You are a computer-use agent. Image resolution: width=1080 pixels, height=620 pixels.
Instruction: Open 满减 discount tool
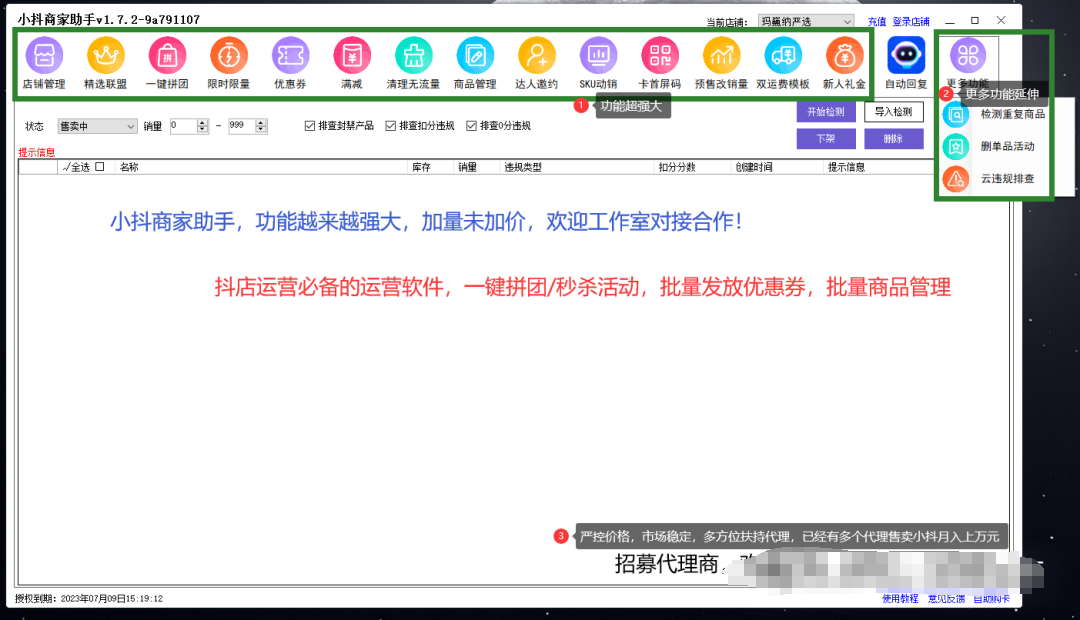click(352, 56)
